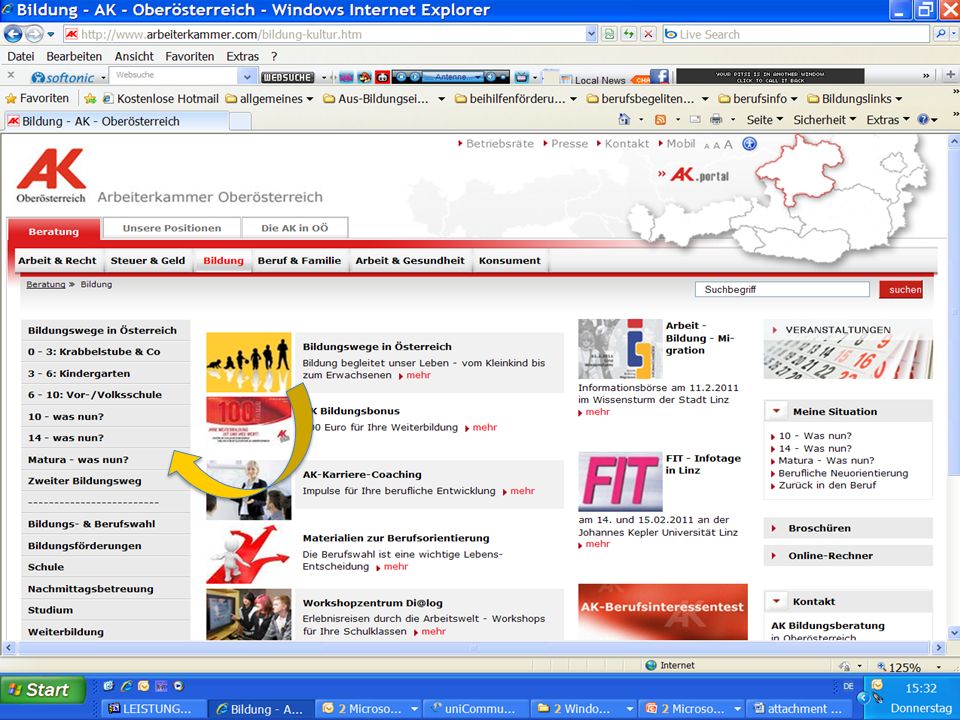The width and height of the screenshot is (960, 720).
Task: Click the FIT Infotage thumbnail image
Action: point(620,481)
